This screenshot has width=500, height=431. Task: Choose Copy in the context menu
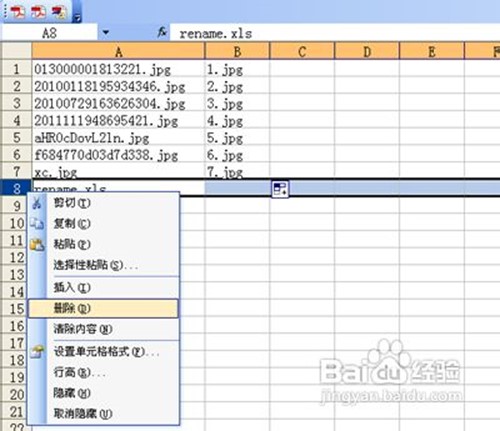[103, 224]
